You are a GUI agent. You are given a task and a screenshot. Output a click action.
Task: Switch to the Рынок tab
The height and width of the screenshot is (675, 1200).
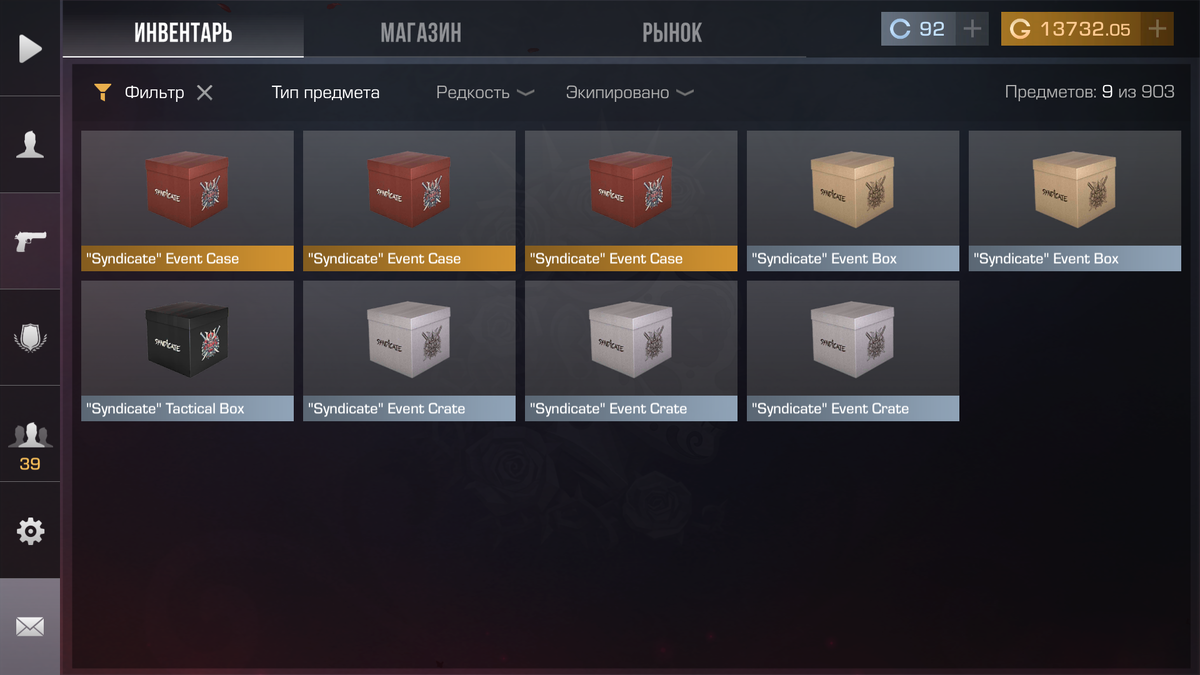pyautogui.click(x=672, y=32)
